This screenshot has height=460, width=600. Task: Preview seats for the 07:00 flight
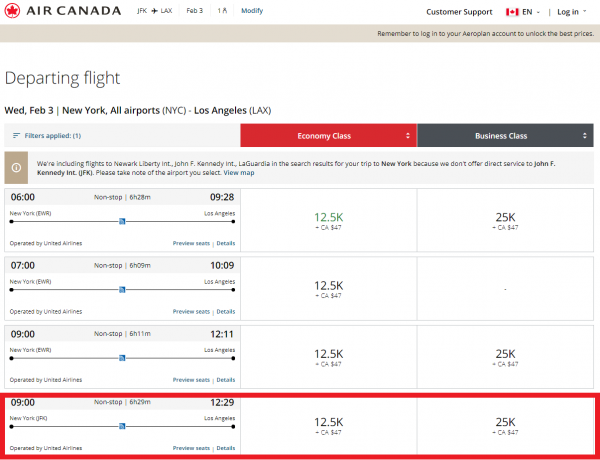pyautogui.click(x=191, y=311)
